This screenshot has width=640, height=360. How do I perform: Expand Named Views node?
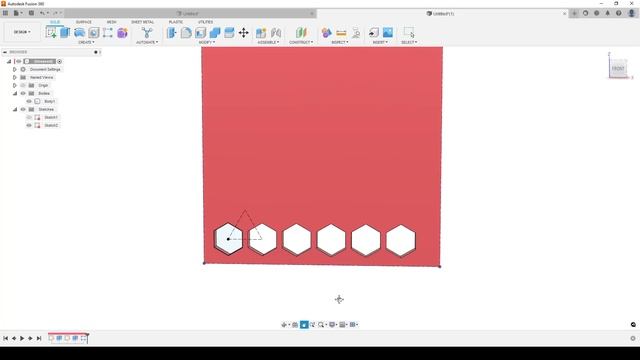coord(15,77)
